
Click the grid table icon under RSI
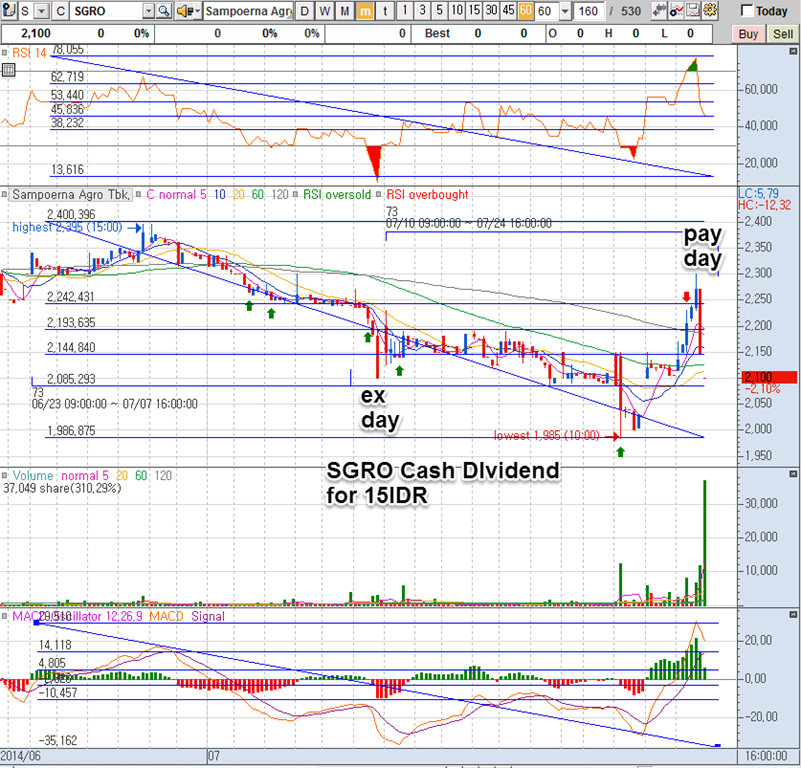click(x=8, y=71)
